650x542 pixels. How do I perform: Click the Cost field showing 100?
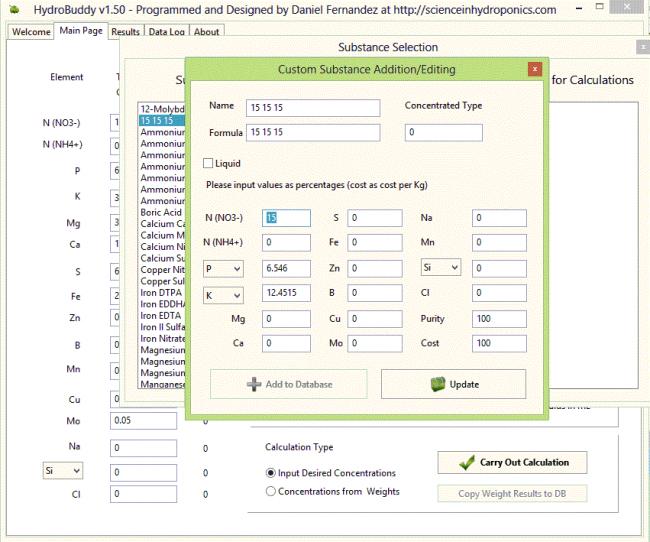click(x=499, y=344)
